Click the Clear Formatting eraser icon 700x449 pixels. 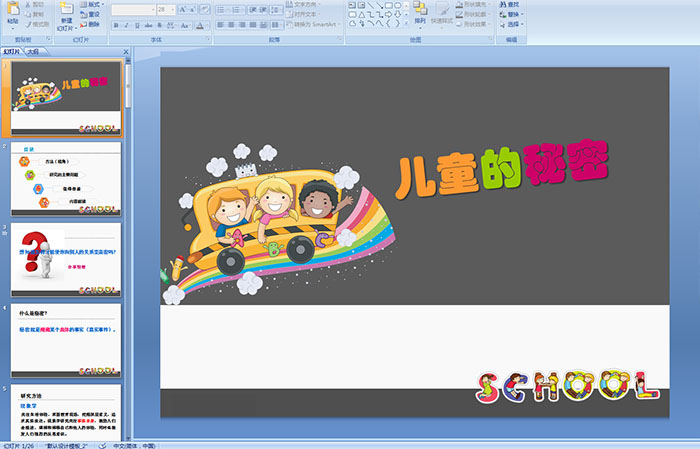point(205,10)
